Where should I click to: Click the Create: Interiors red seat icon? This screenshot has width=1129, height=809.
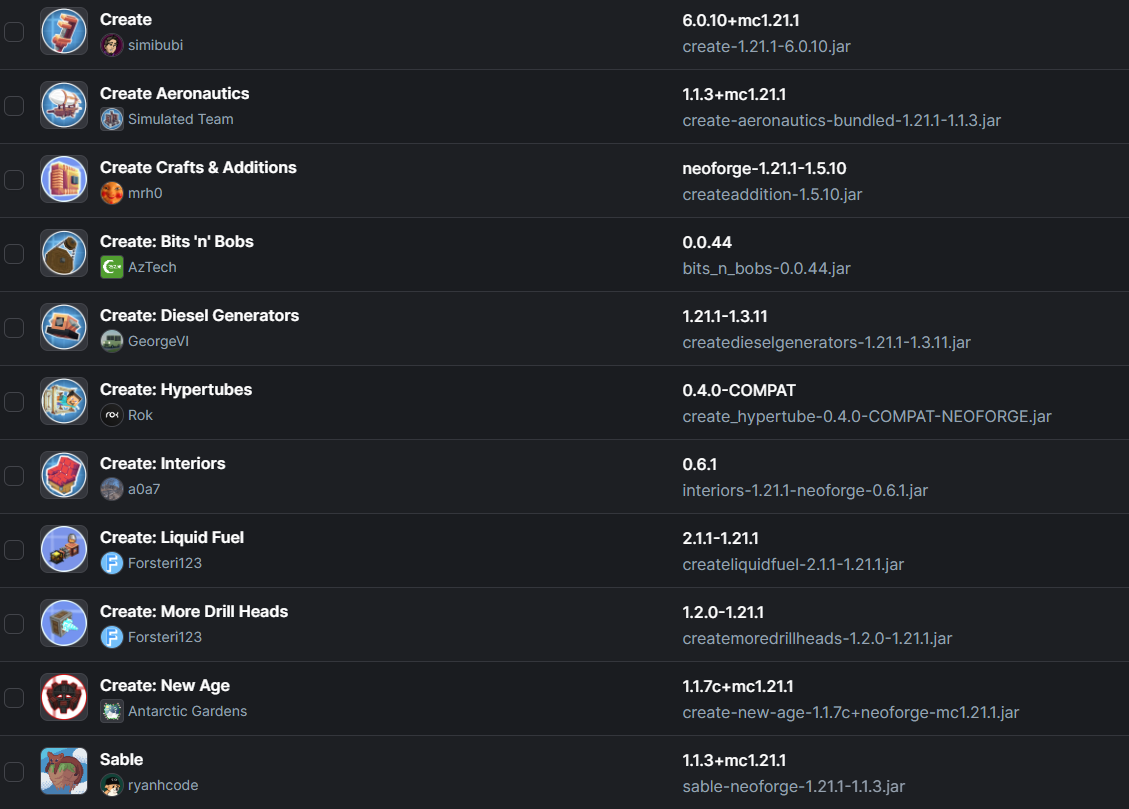click(63, 476)
